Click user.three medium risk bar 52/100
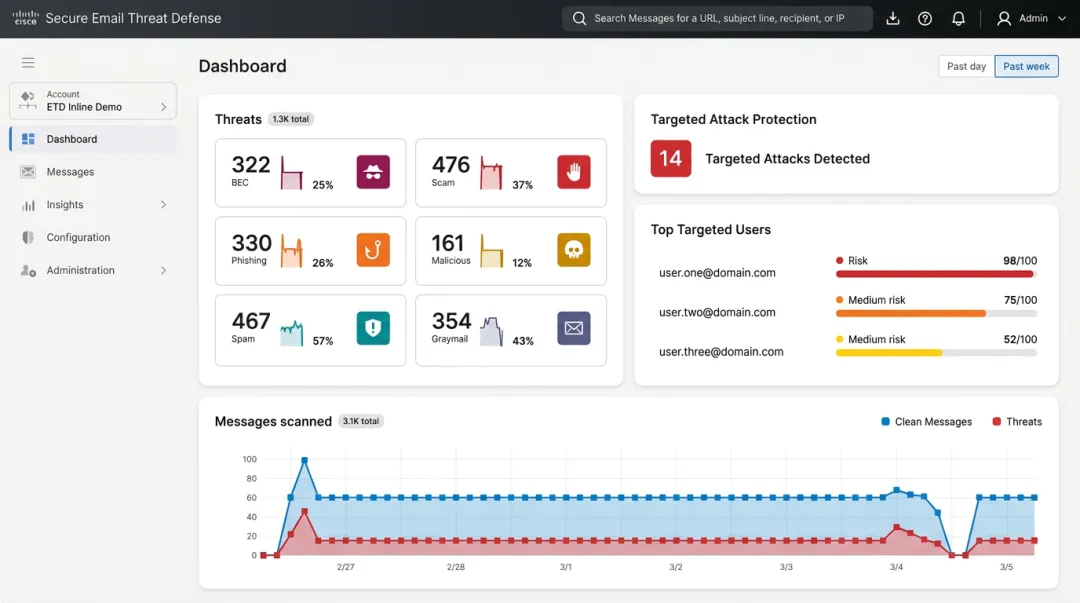 [x=936, y=353]
